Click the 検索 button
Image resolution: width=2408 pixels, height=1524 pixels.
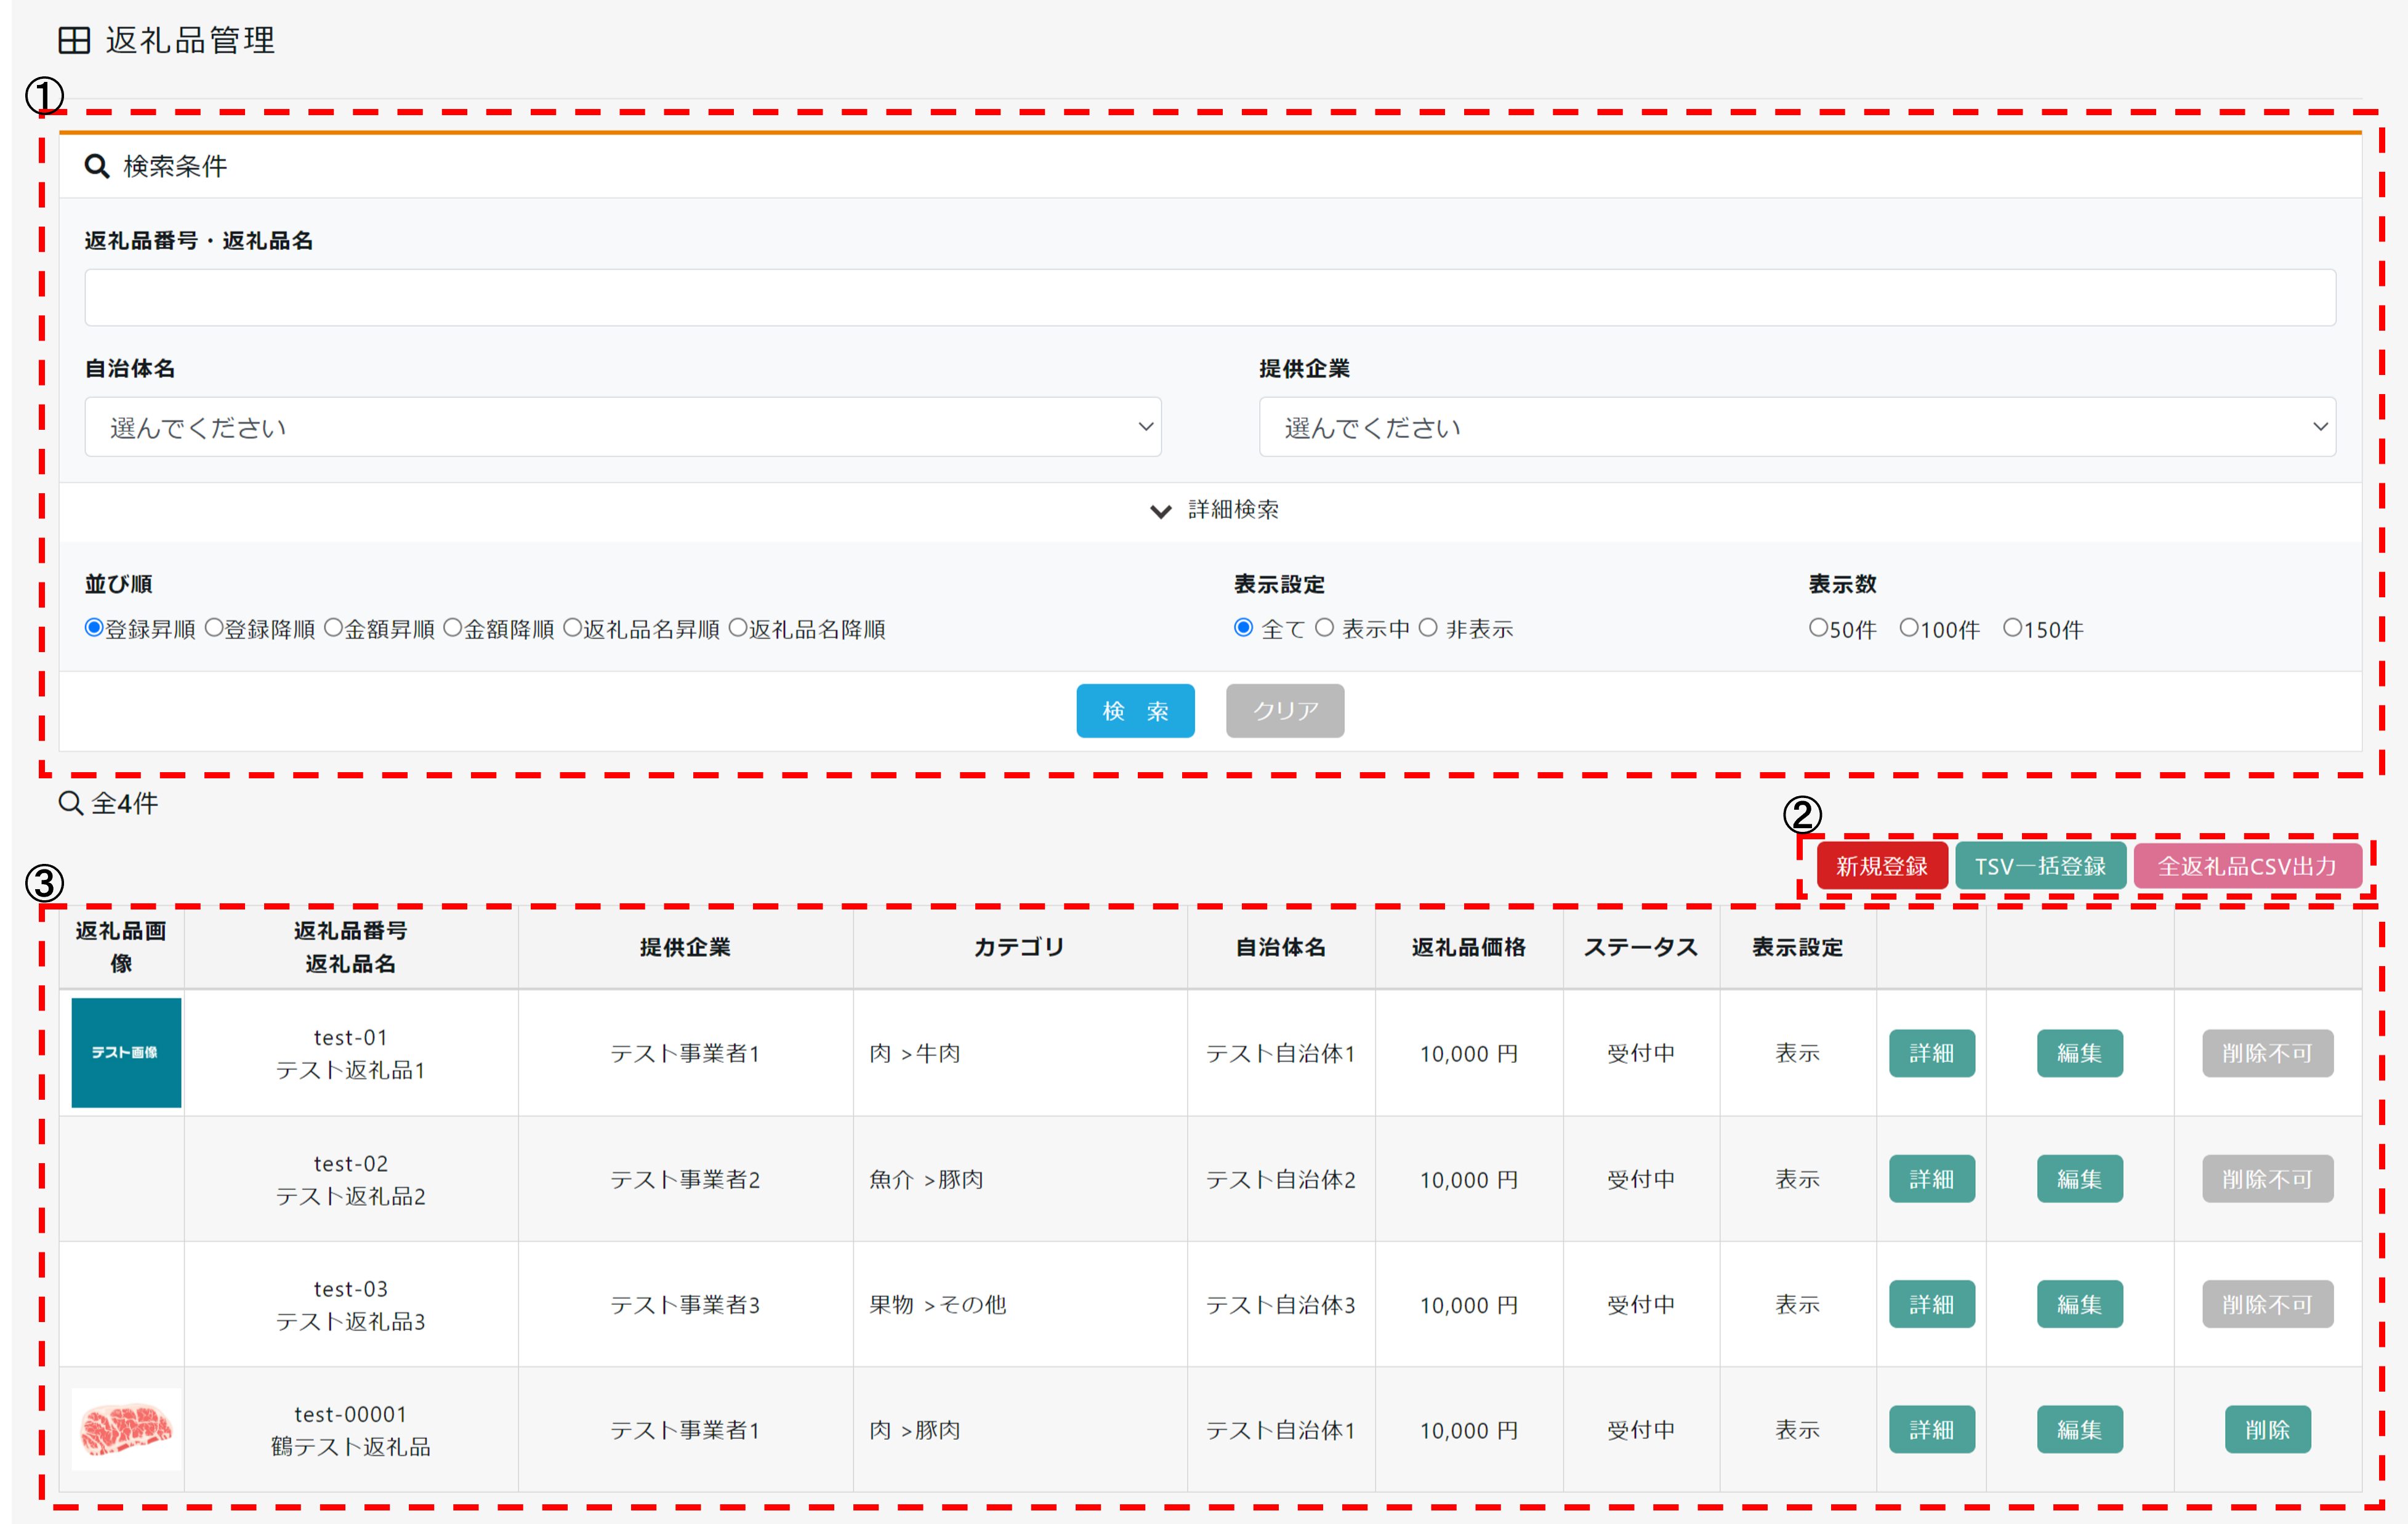click(x=1135, y=711)
